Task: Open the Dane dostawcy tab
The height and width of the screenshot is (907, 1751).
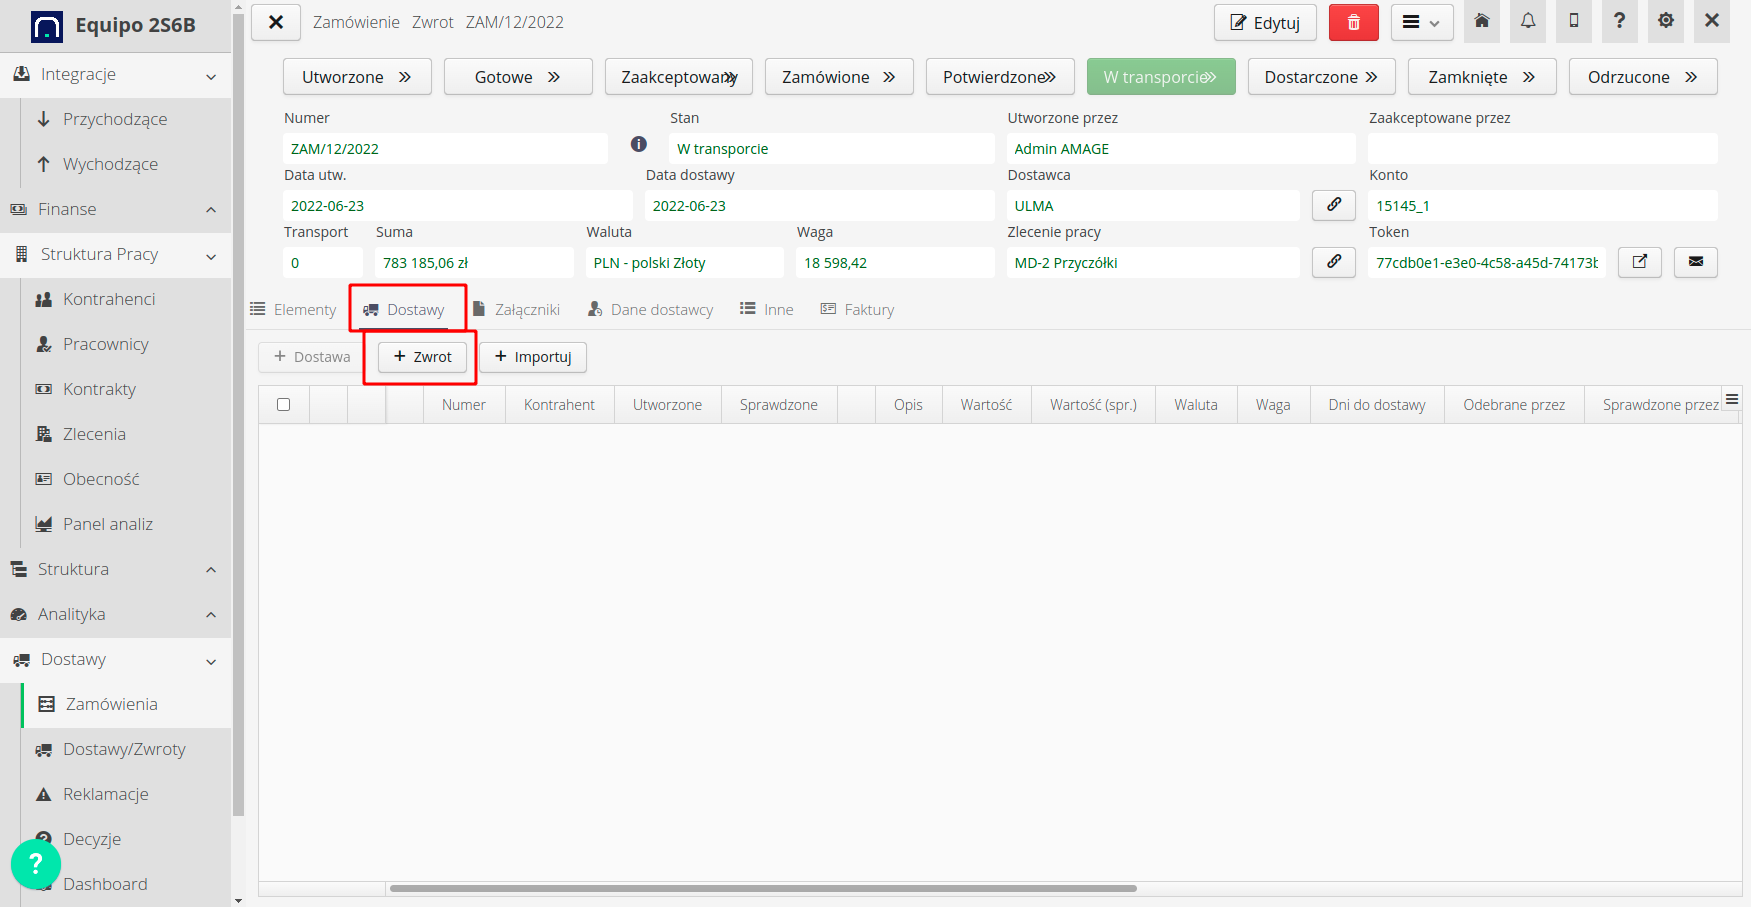Action: (x=650, y=309)
